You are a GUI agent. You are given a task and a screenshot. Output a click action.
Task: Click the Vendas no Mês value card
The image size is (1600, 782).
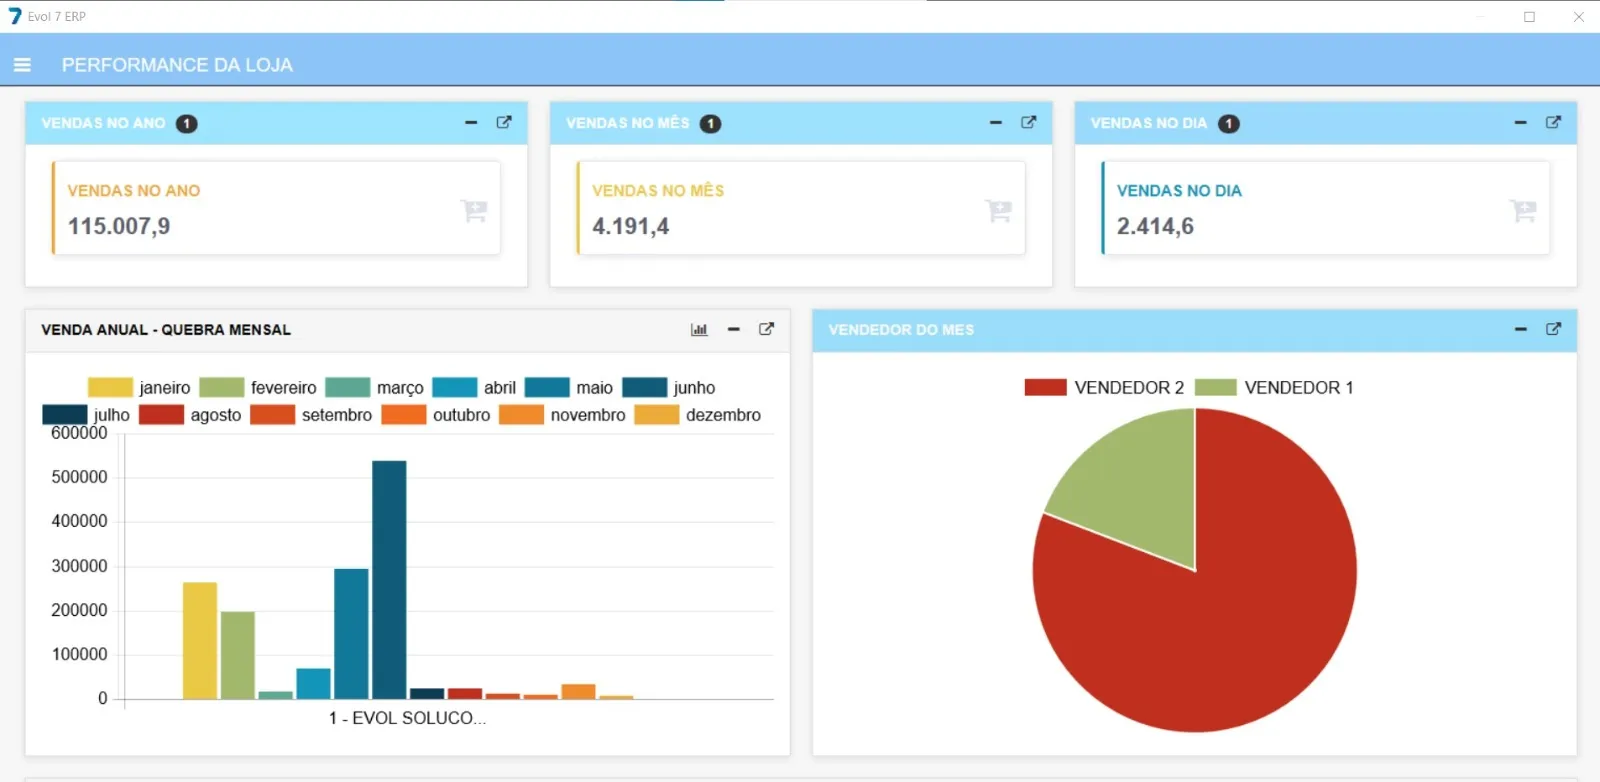click(x=800, y=208)
